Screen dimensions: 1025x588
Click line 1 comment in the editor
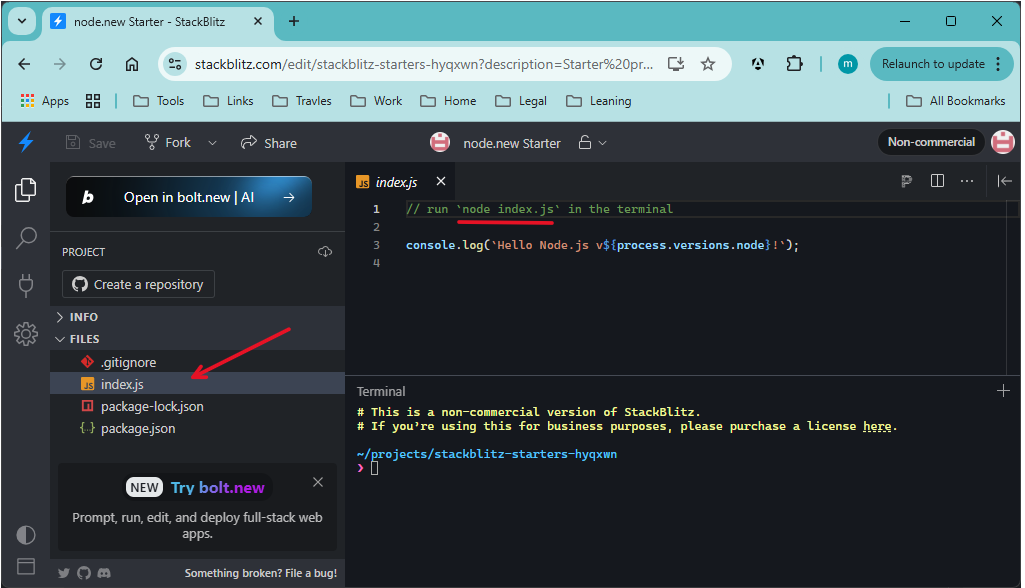539,209
